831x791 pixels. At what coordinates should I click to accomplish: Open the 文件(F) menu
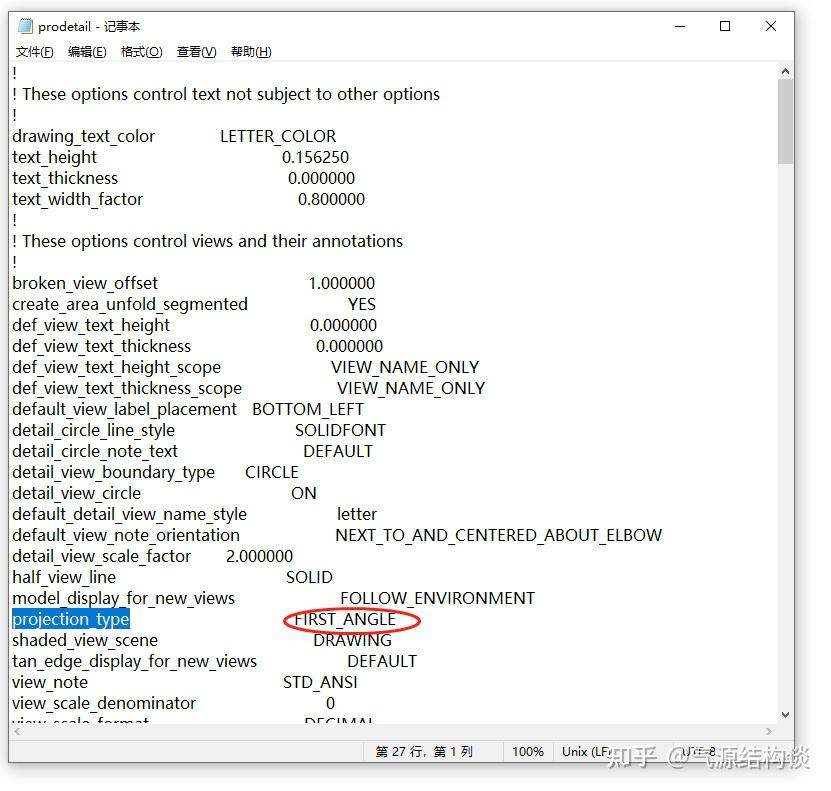[x=34, y=52]
